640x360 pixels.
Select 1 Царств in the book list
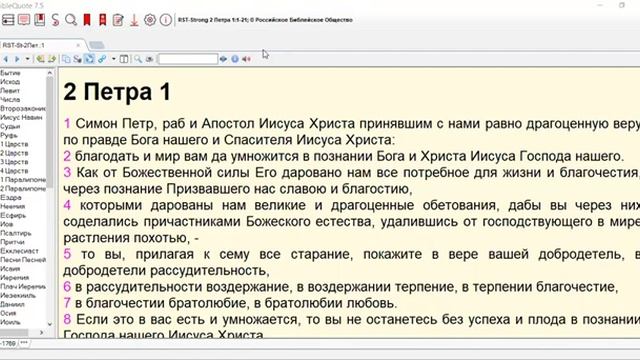(x=14, y=144)
